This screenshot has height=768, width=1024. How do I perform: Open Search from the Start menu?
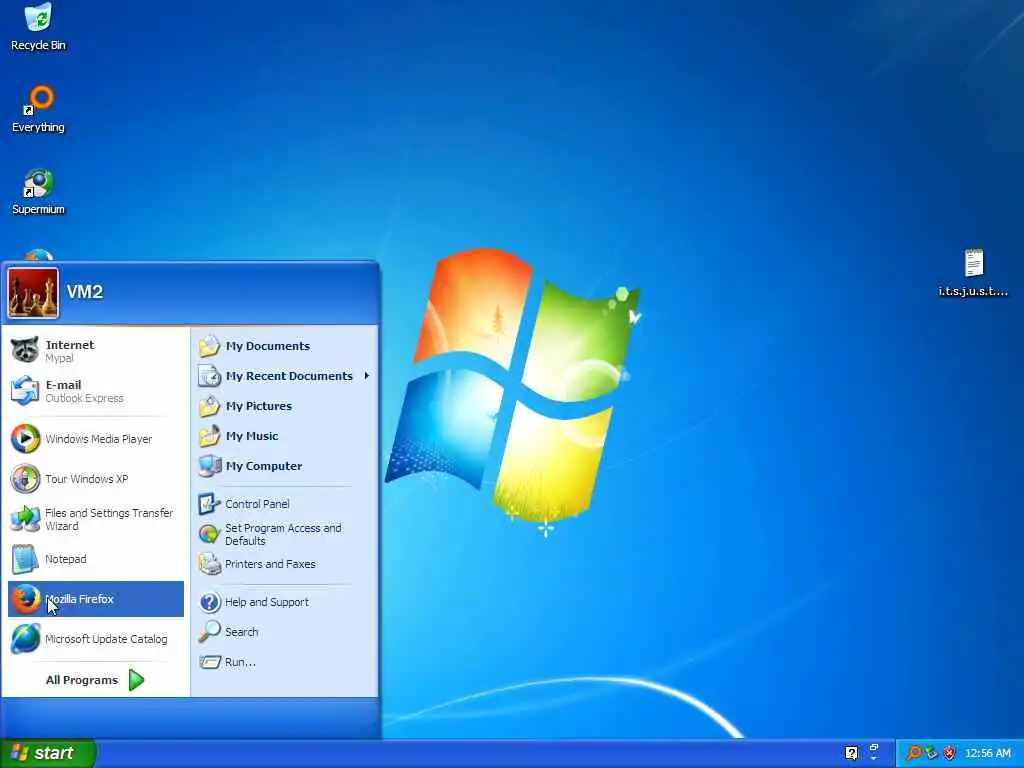coord(284,632)
